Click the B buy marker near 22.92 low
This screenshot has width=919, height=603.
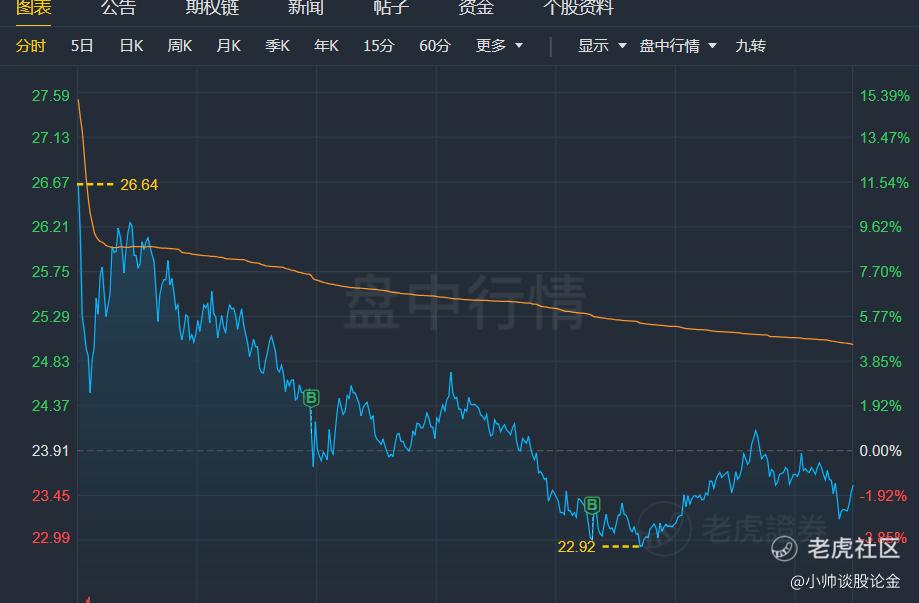(592, 505)
